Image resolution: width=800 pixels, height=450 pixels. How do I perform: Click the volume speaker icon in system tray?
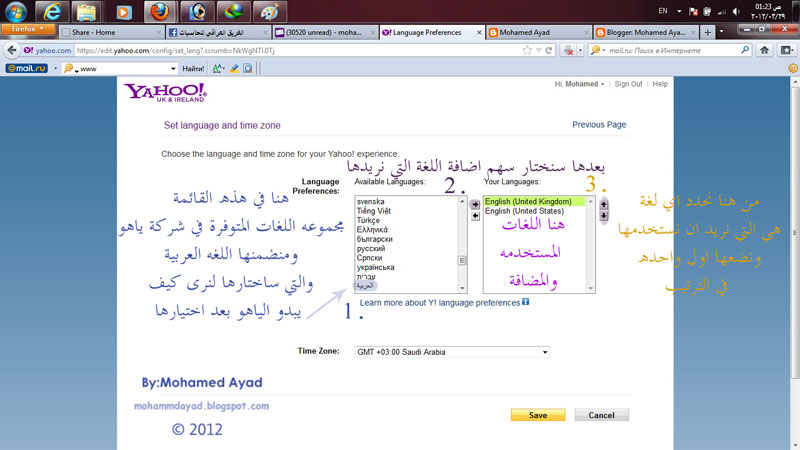point(736,11)
